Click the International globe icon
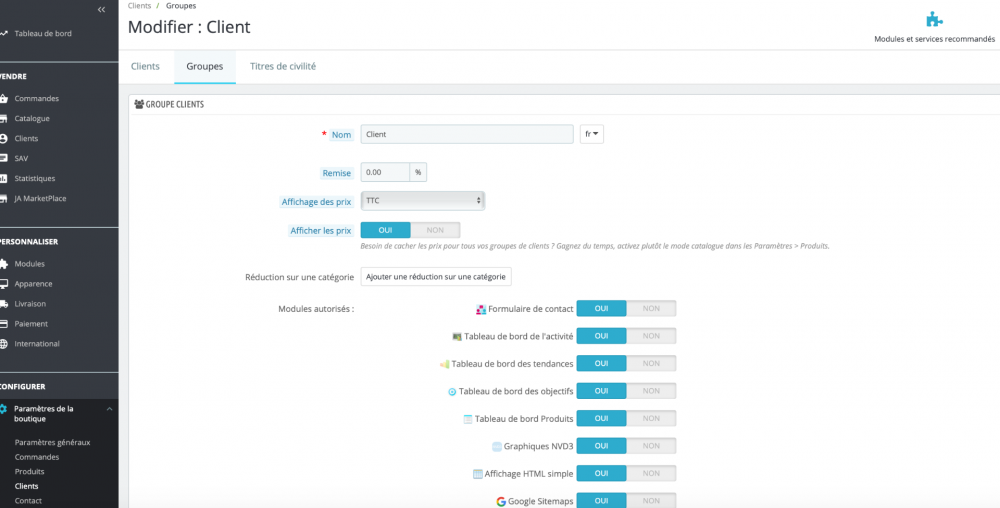The width and height of the screenshot is (1000, 508). 3,344
